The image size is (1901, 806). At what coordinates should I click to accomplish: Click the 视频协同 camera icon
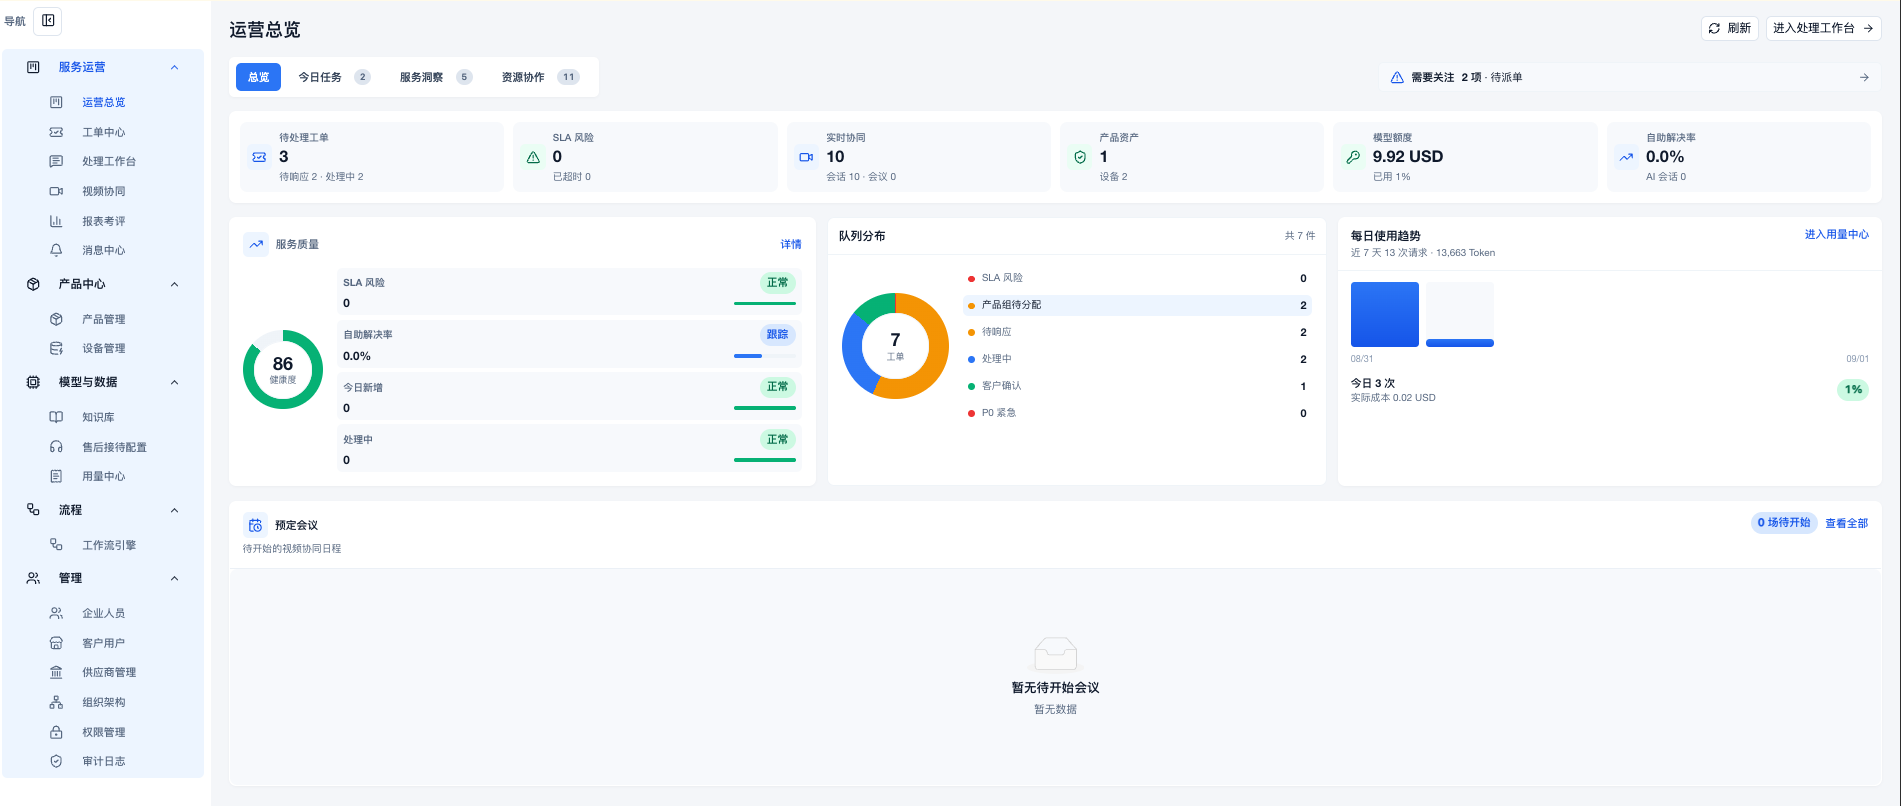point(56,191)
